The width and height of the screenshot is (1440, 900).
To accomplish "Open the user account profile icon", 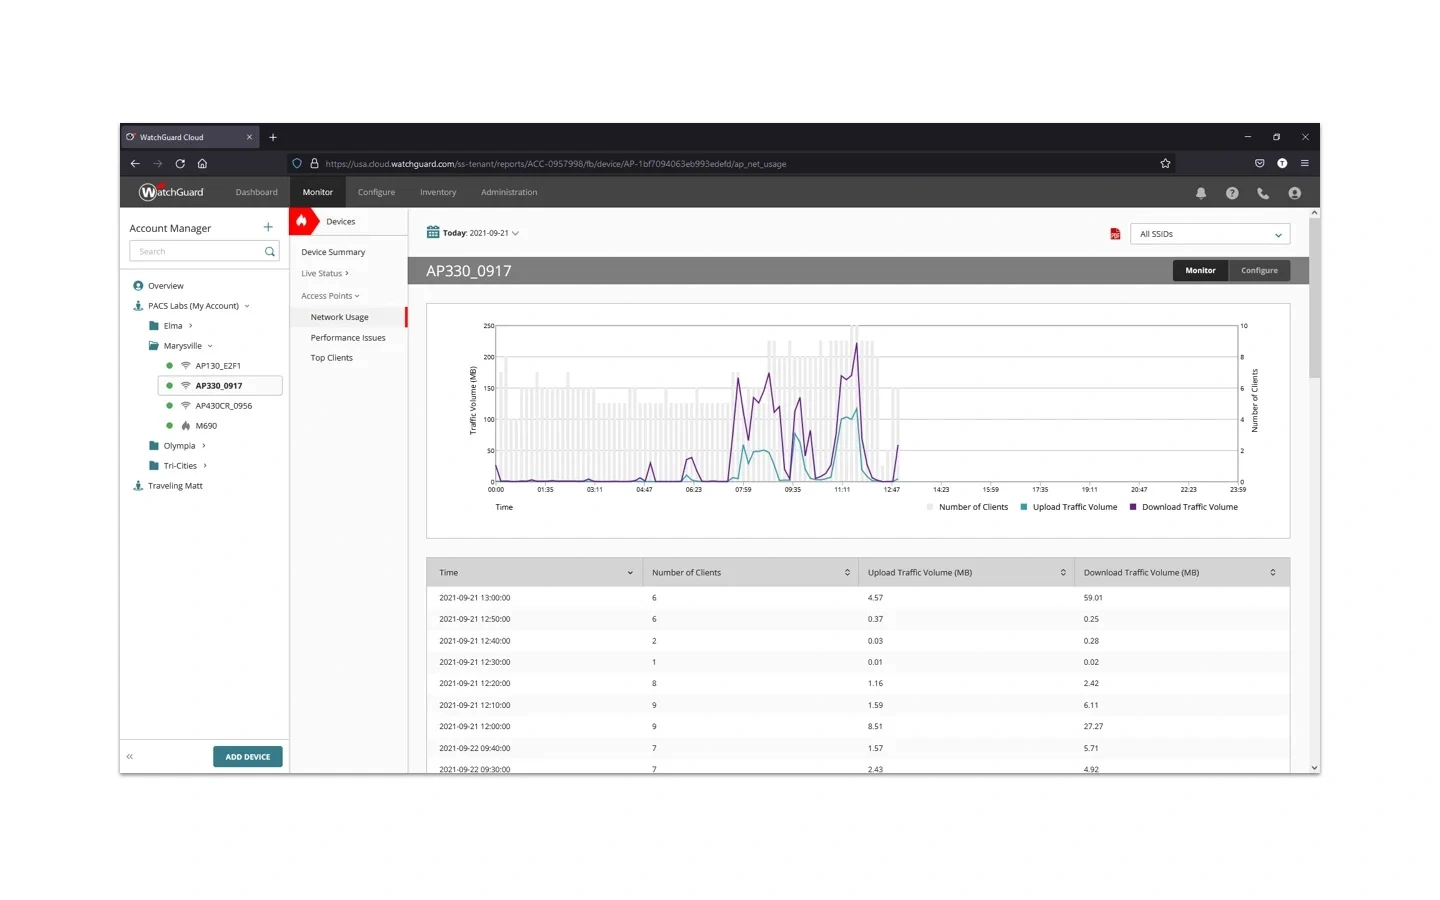I will (1295, 193).
